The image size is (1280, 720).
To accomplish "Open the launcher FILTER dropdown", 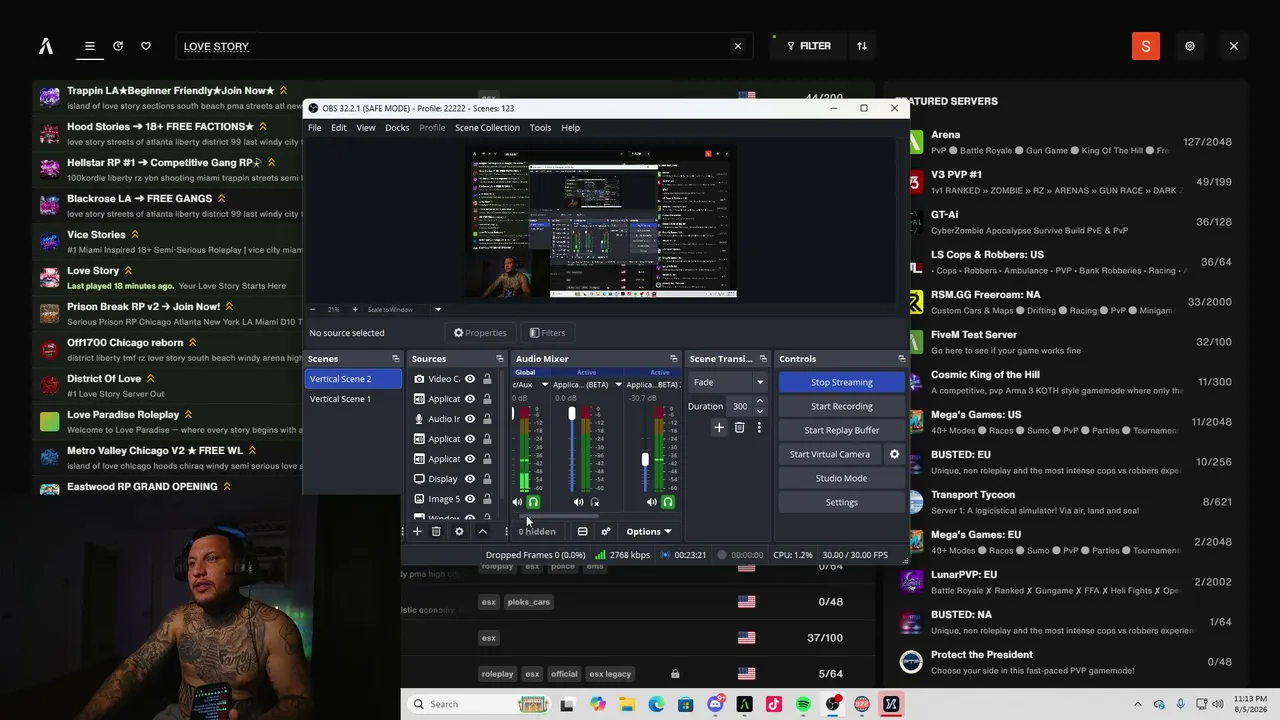I will [x=808, y=46].
